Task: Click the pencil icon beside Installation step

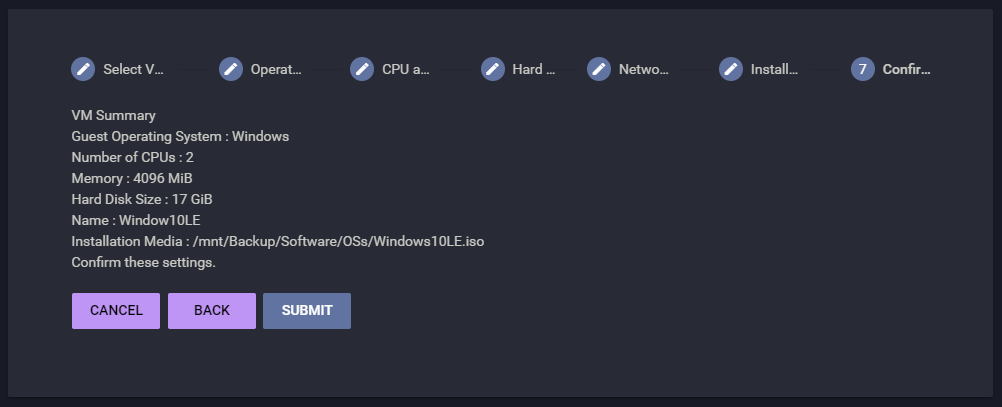Action: coord(731,69)
